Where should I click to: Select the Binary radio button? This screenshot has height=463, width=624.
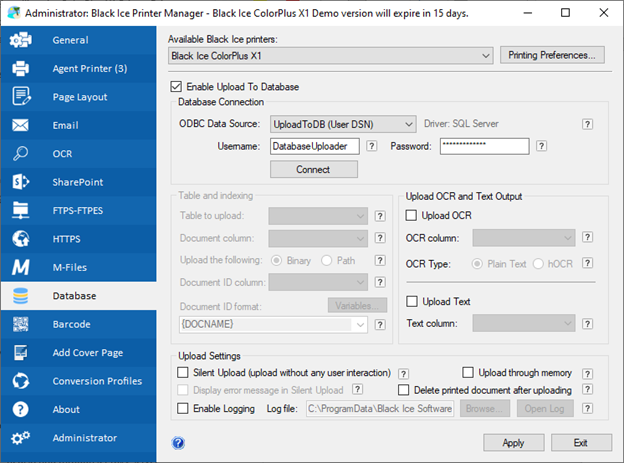pos(276,261)
